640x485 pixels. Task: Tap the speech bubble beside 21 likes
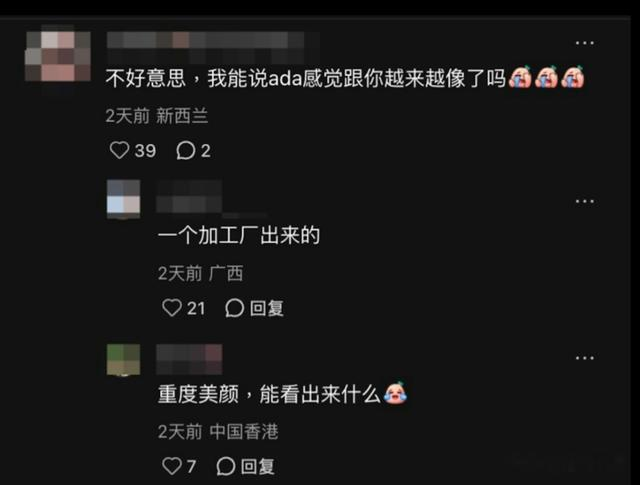235,308
